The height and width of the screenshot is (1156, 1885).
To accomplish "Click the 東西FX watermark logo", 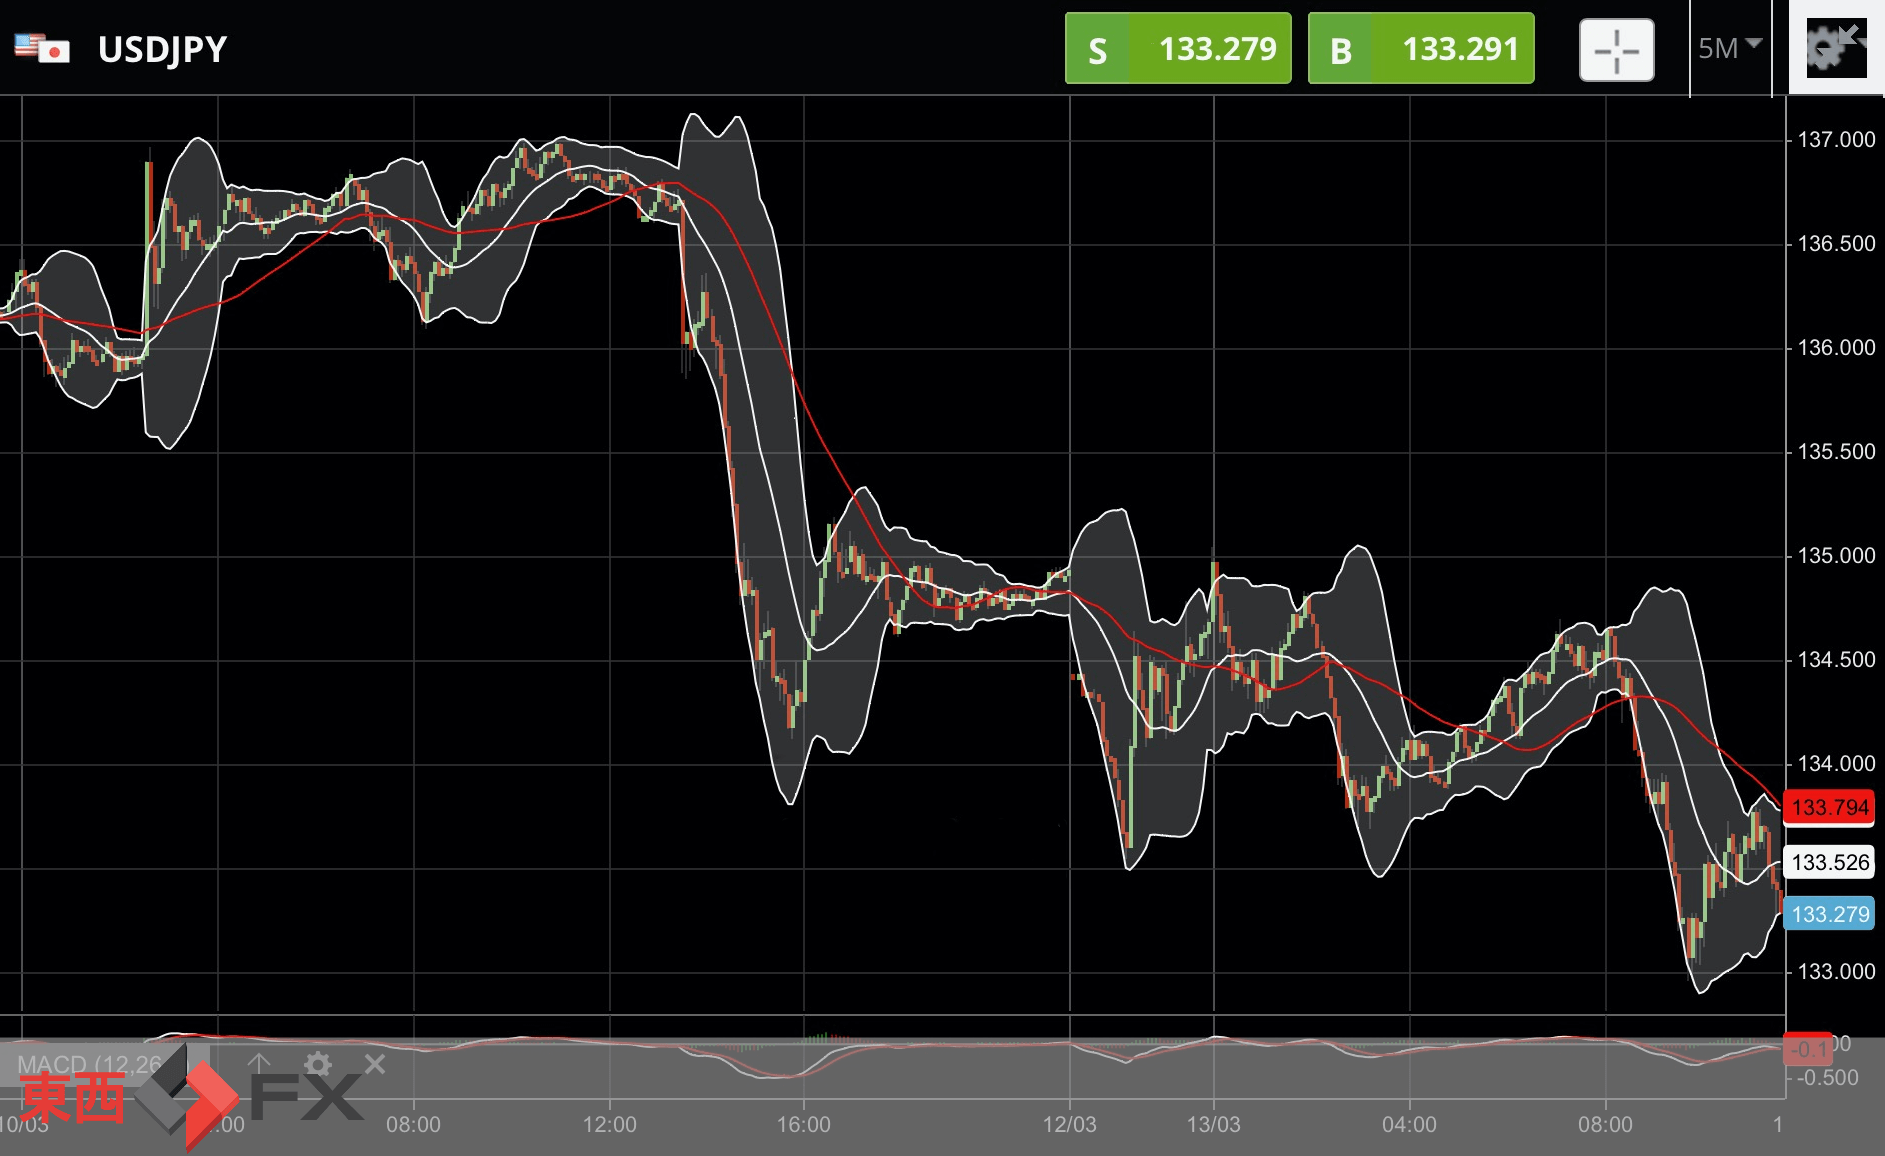I will 190,1097.
